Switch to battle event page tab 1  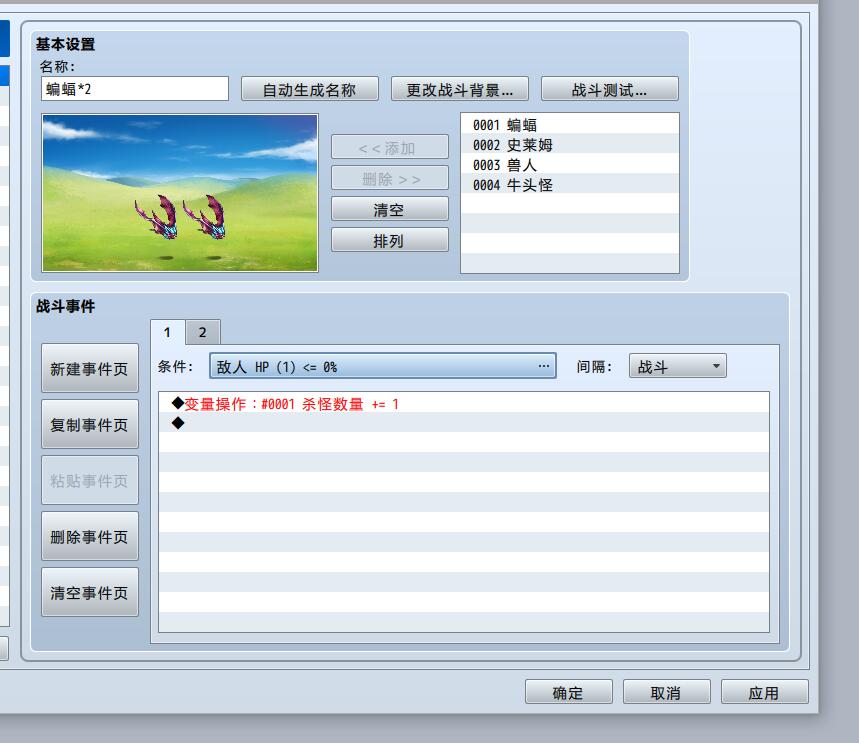pyautogui.click(x=168, y=332)
